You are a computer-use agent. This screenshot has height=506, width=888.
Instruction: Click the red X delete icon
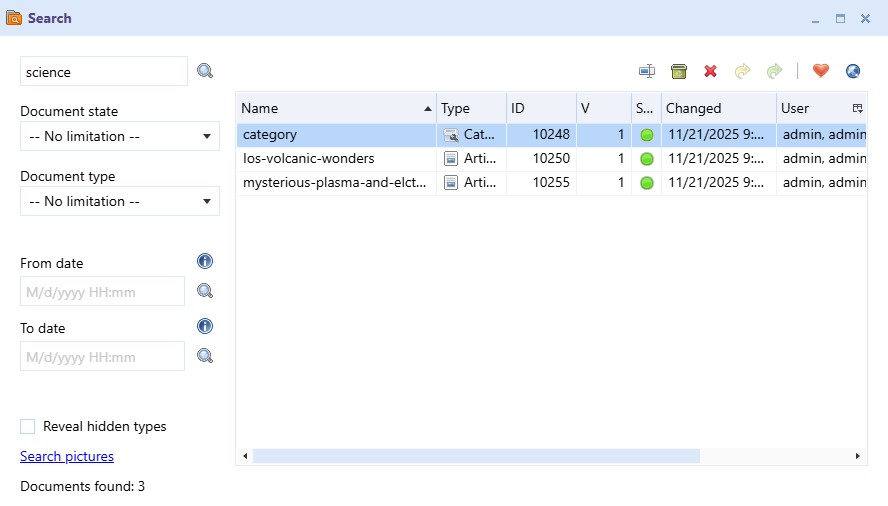710,71
